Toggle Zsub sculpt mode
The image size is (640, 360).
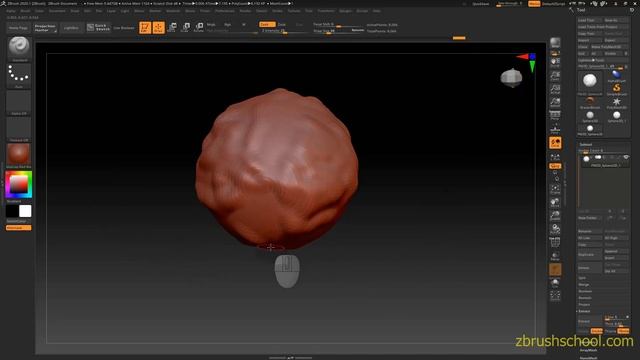point(282,24)
